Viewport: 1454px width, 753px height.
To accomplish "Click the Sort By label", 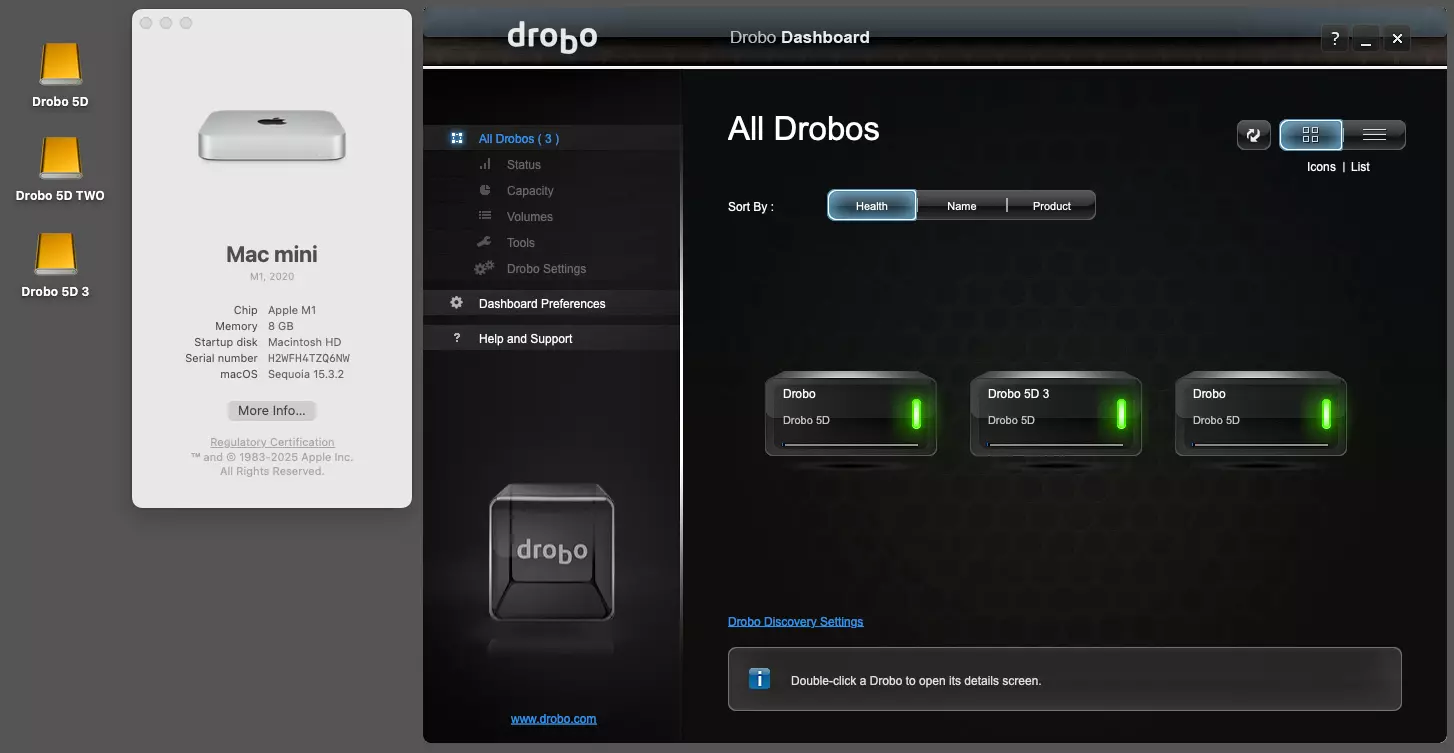I will click(751, 207).
